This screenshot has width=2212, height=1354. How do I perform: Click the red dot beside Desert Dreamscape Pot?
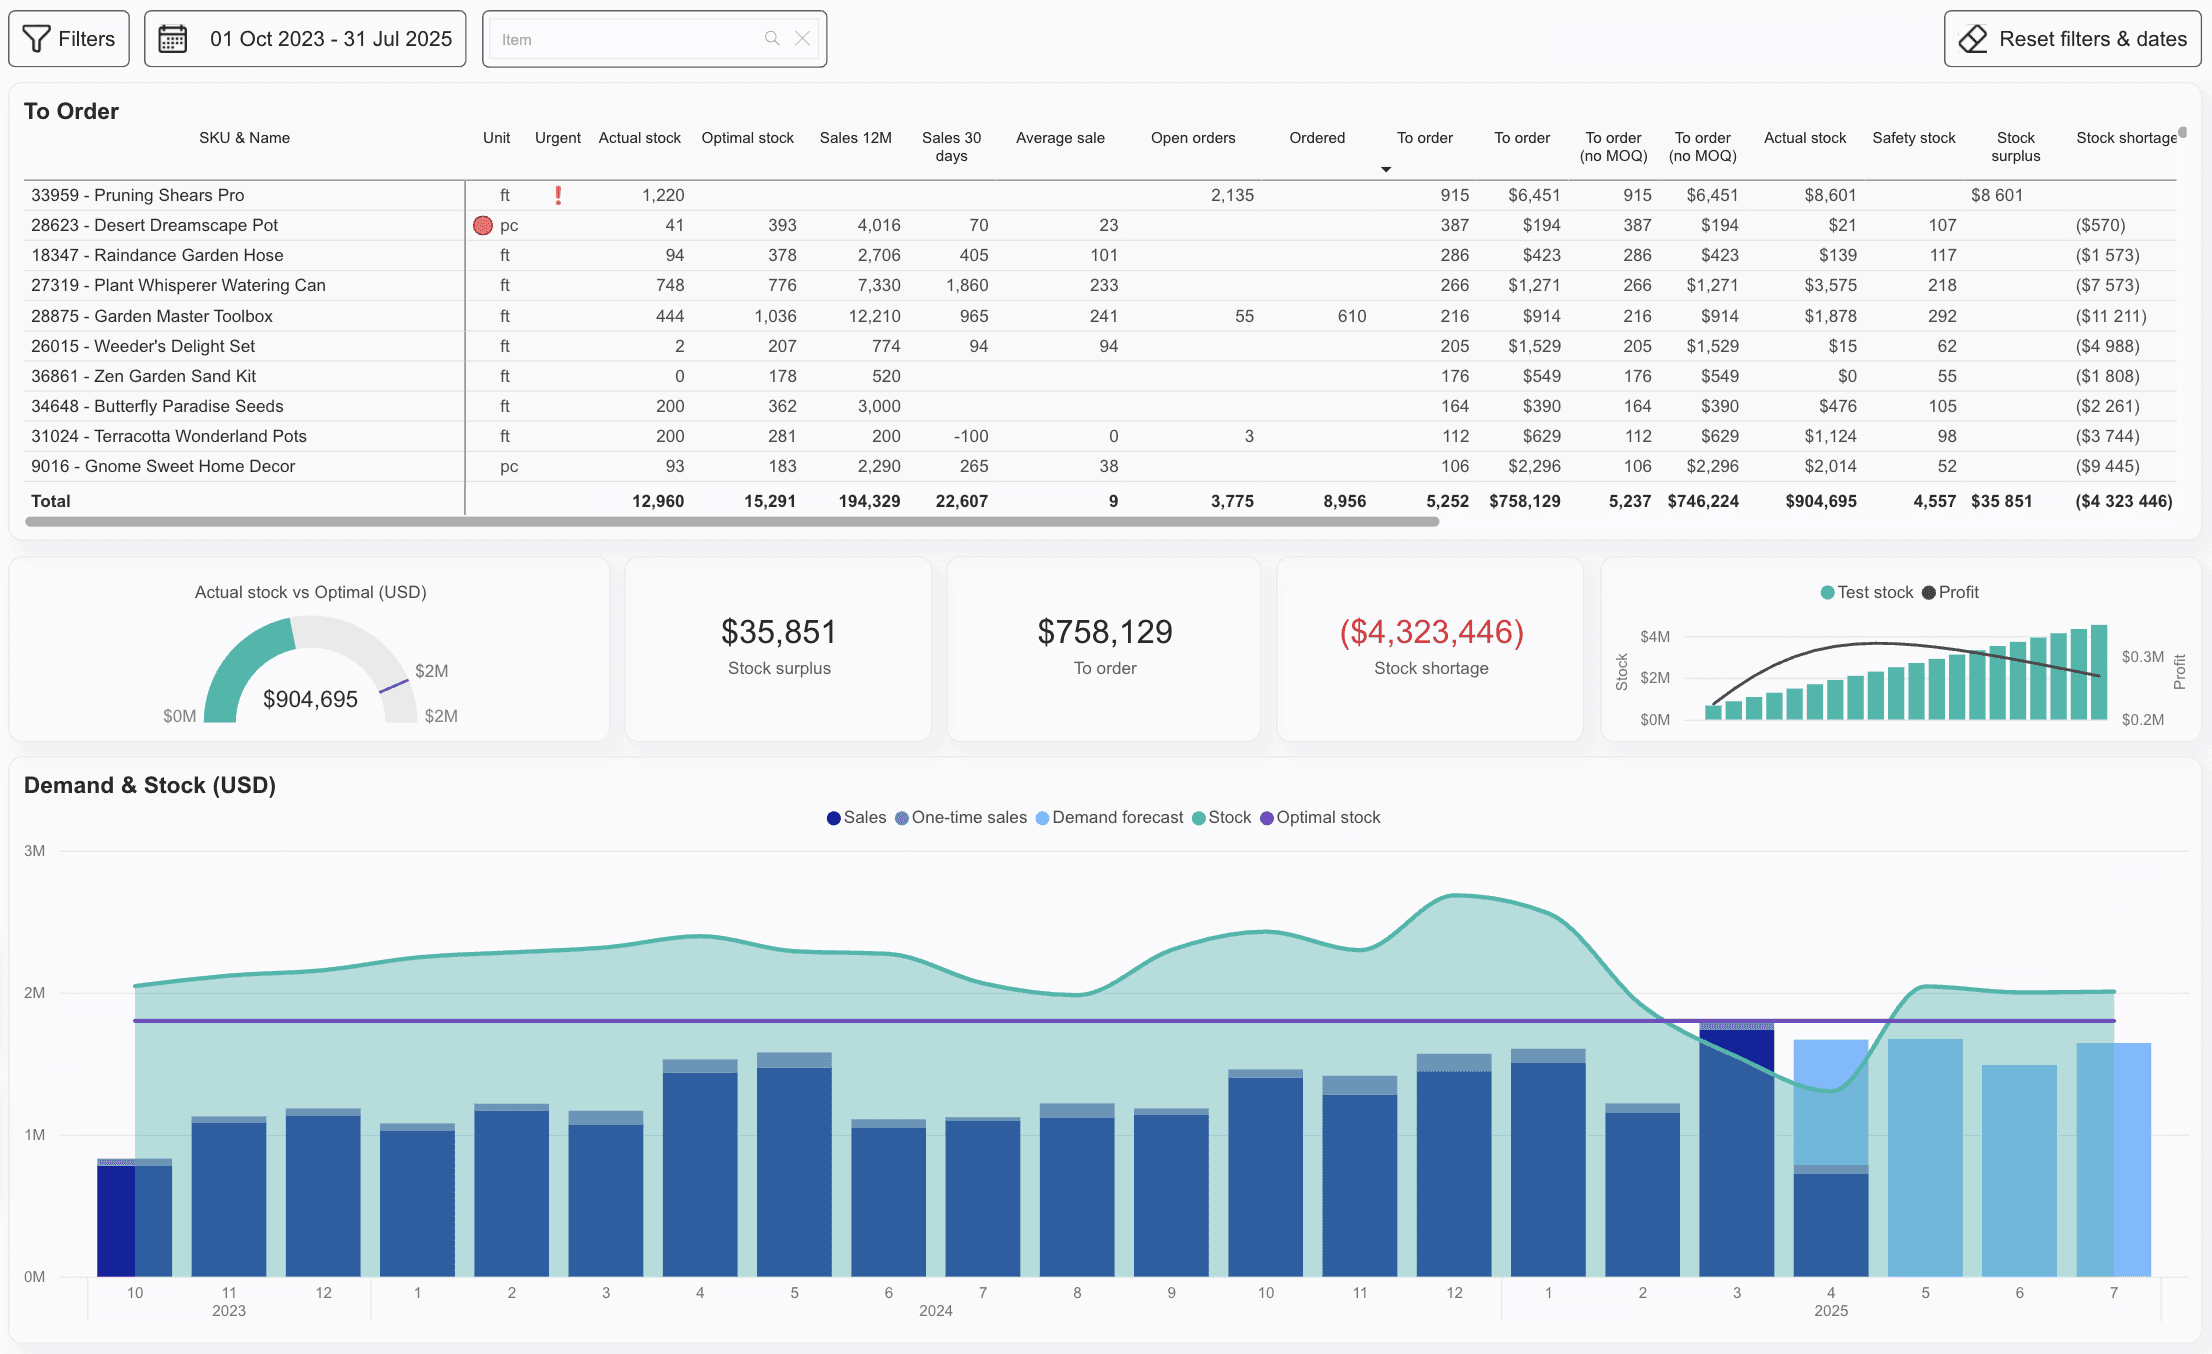click(483, 225)
